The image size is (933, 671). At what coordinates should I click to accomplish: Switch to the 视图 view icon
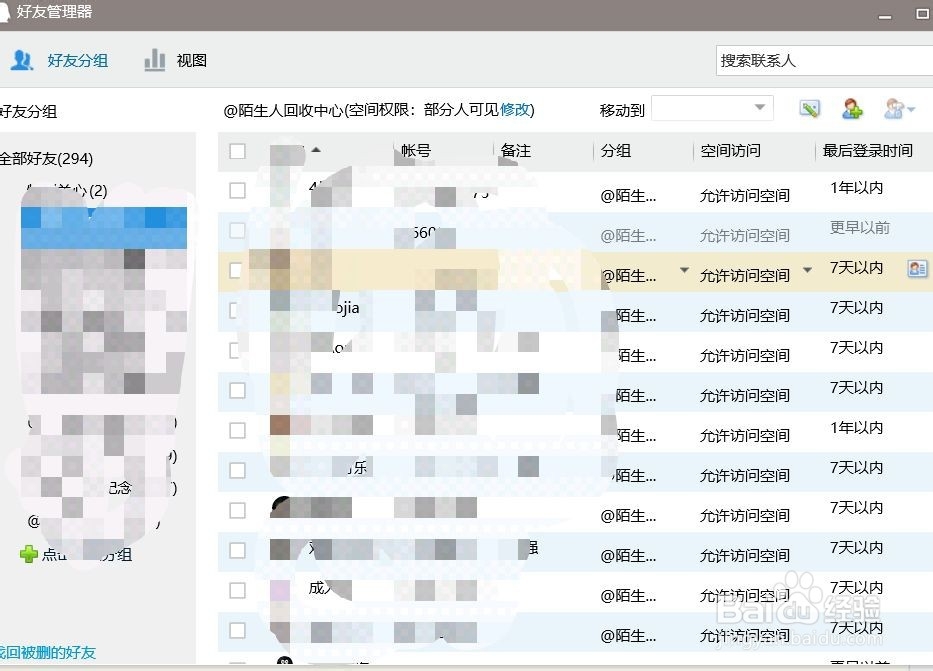155,60
